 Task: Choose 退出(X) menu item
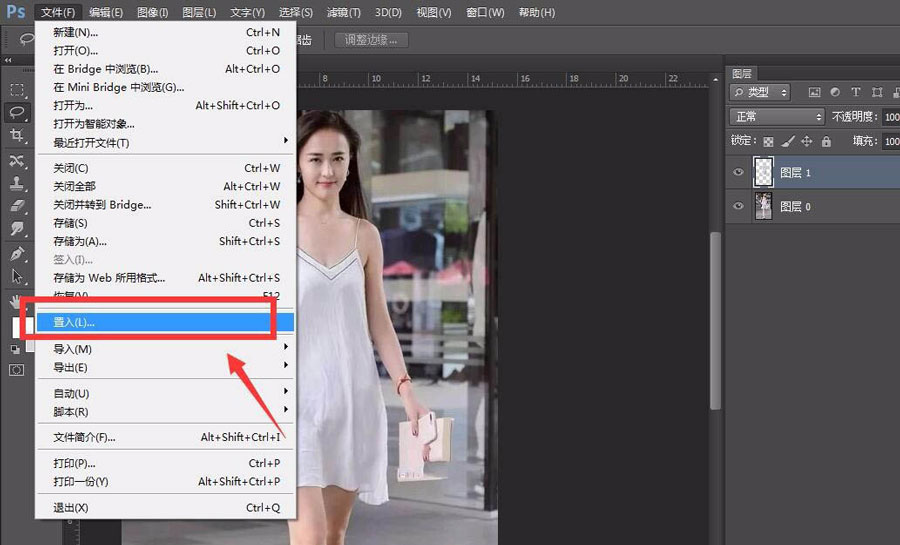[x=166, y=508]
